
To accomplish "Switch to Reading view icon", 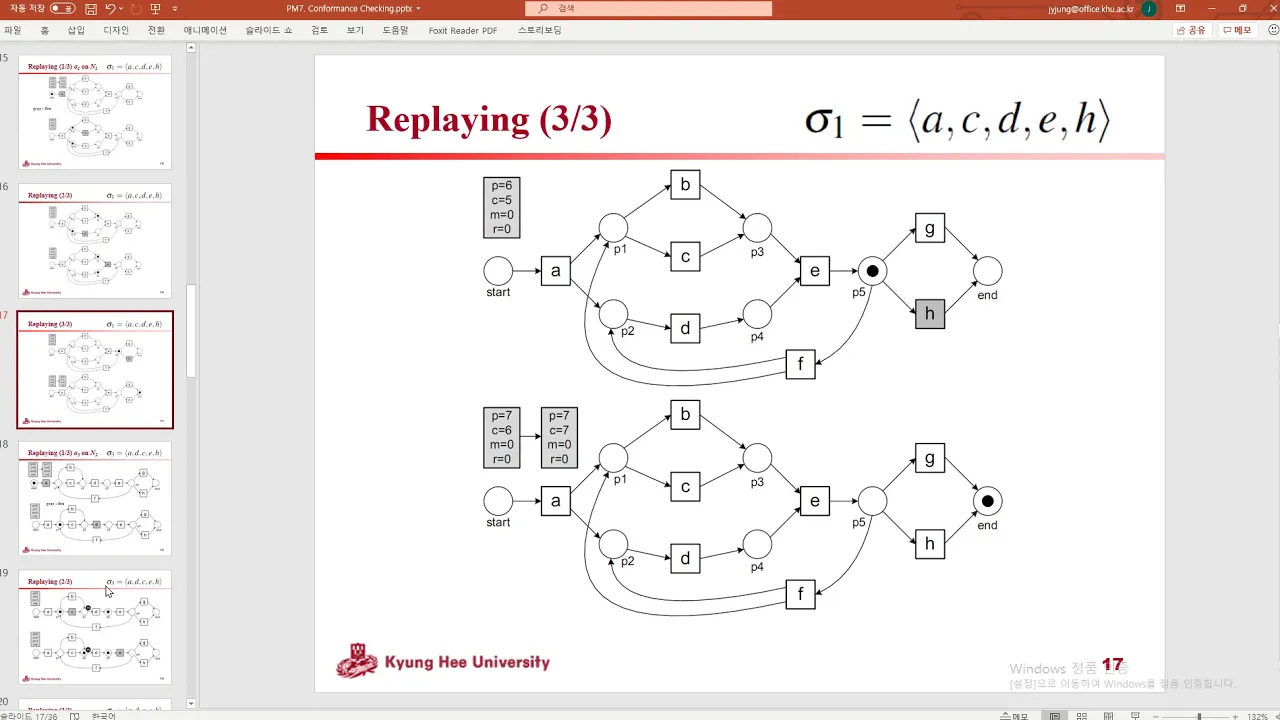I will pos(1108,715).
